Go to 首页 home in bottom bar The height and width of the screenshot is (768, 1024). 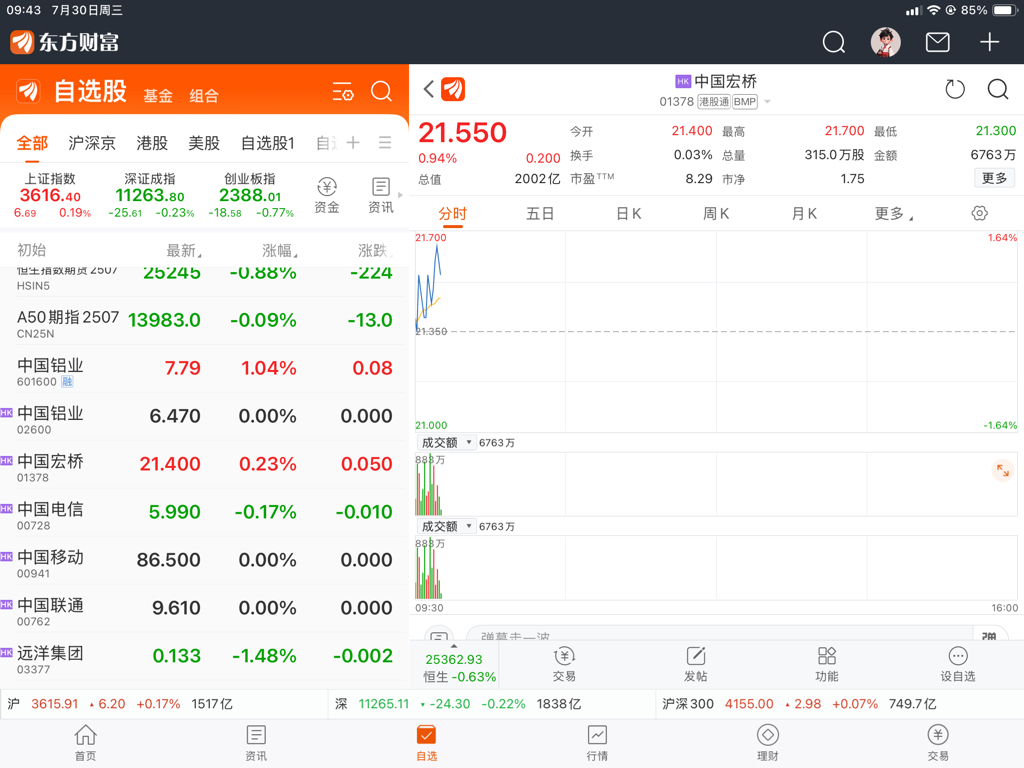86,743
